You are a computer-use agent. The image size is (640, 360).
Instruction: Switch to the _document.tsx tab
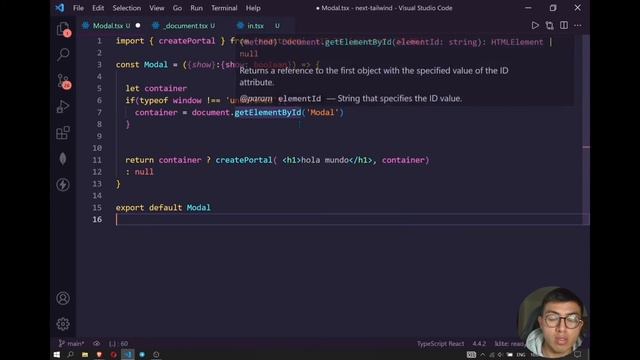pos(186,25)
